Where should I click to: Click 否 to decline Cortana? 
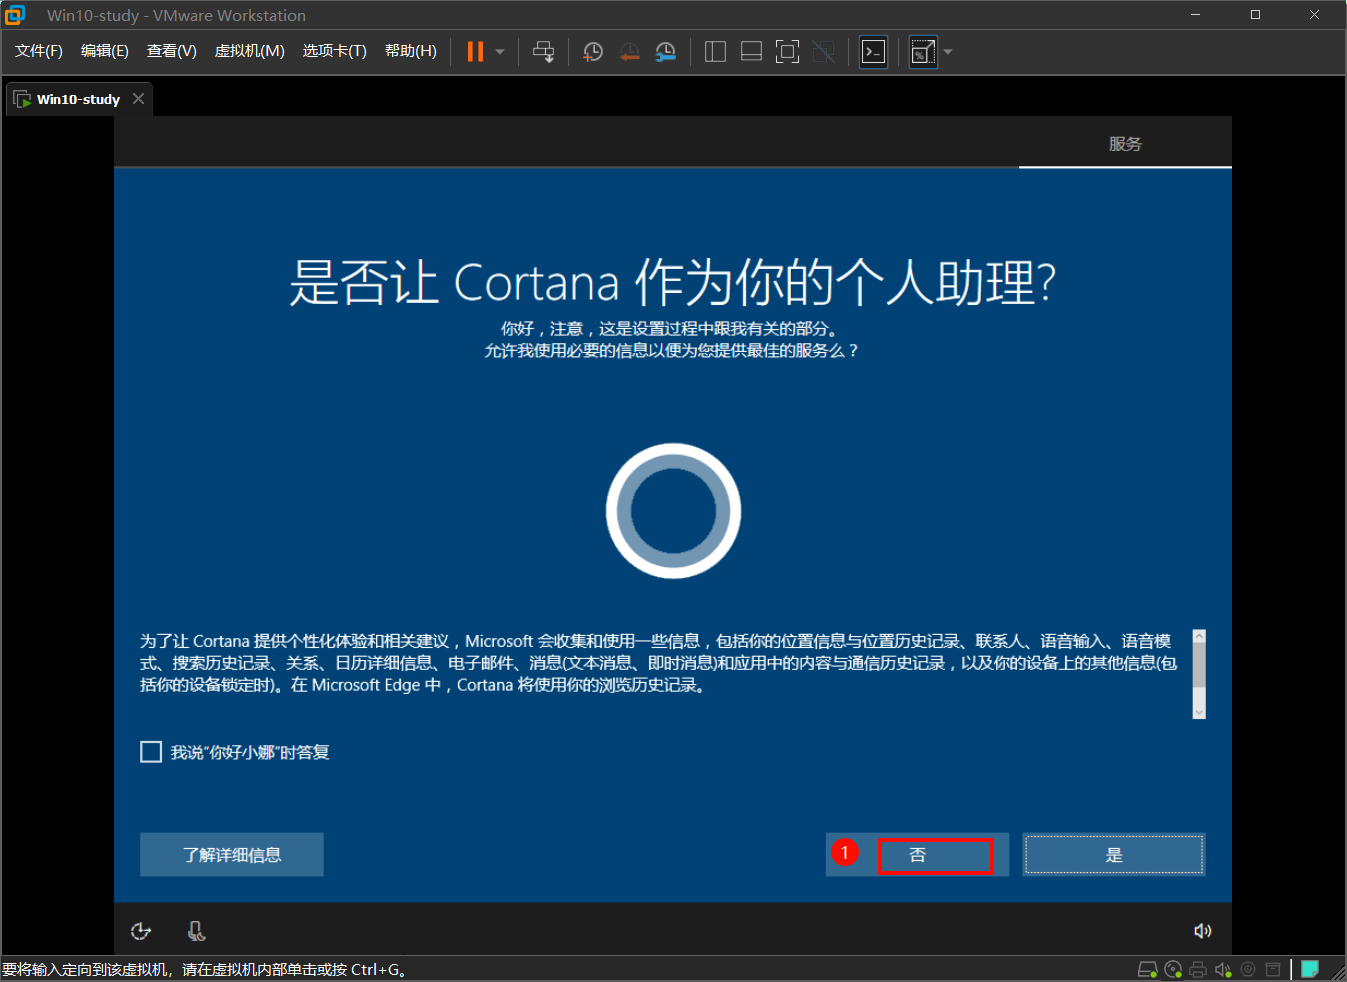(935, 855)
